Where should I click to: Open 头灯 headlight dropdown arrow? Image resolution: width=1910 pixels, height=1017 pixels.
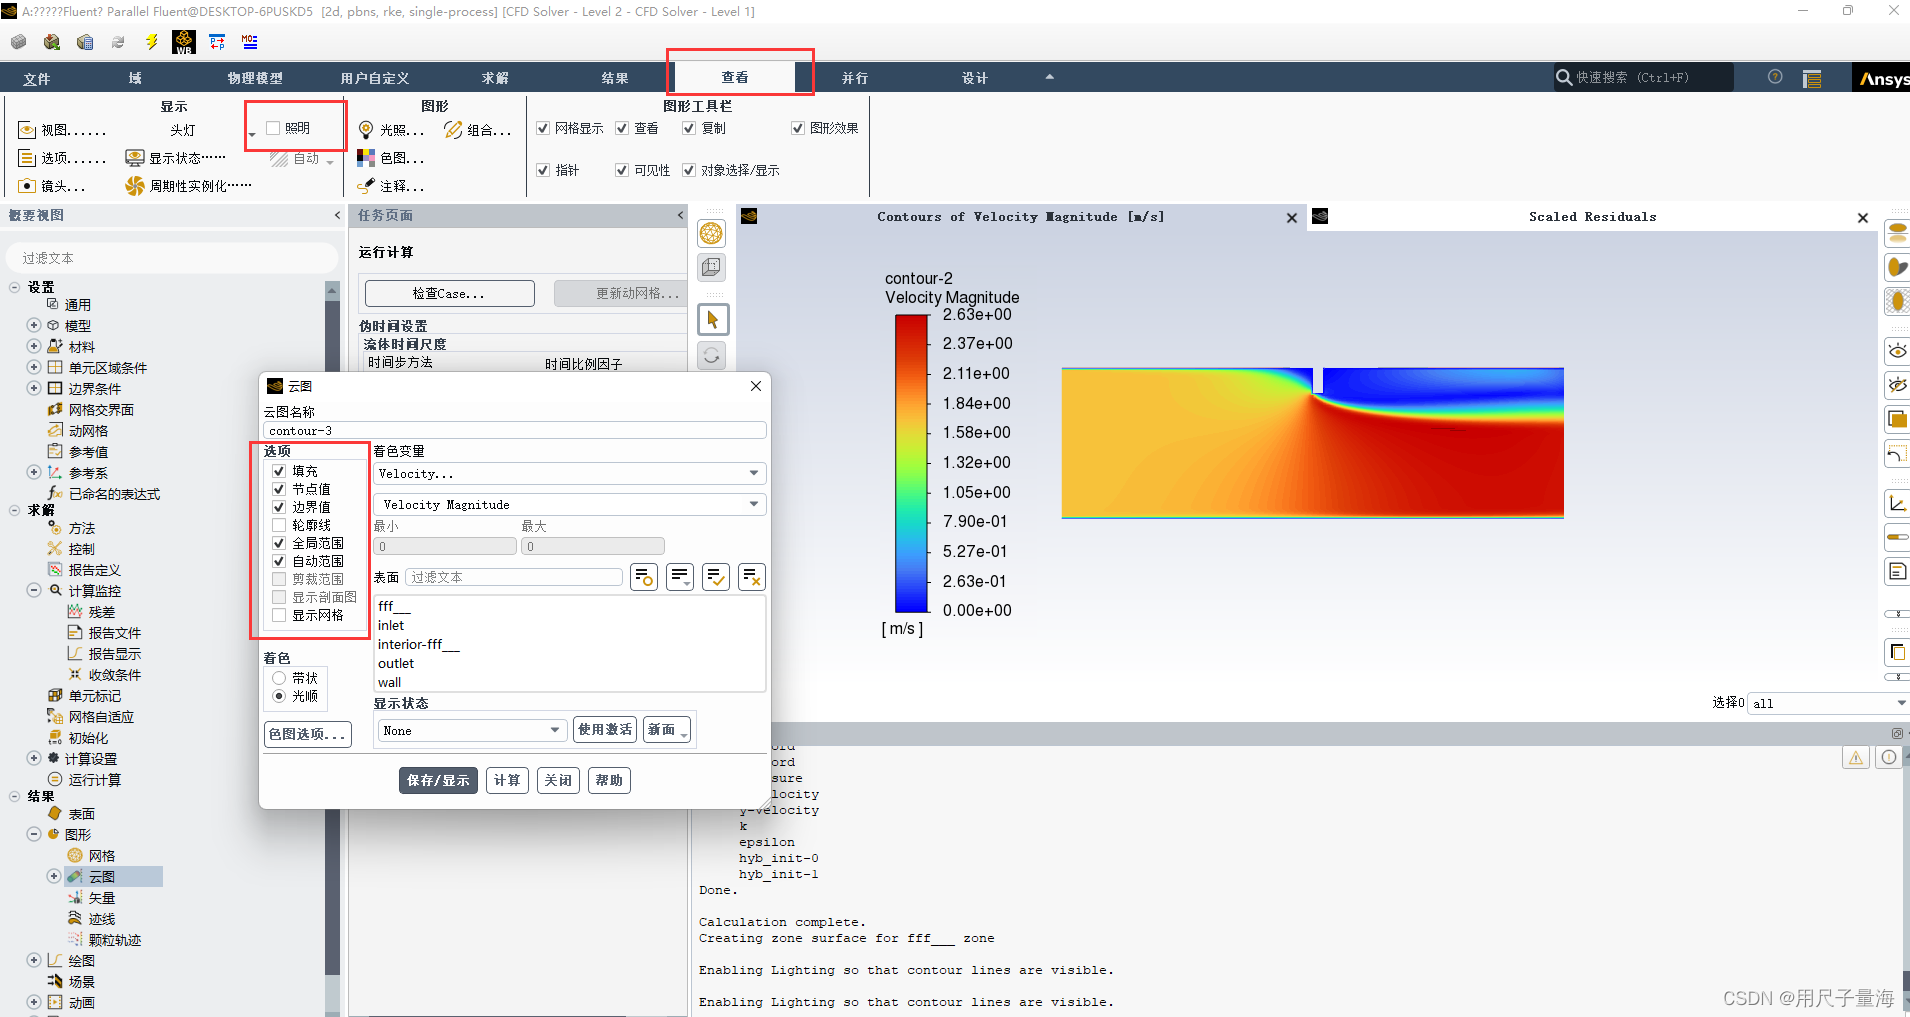click(x=251, y=135)
